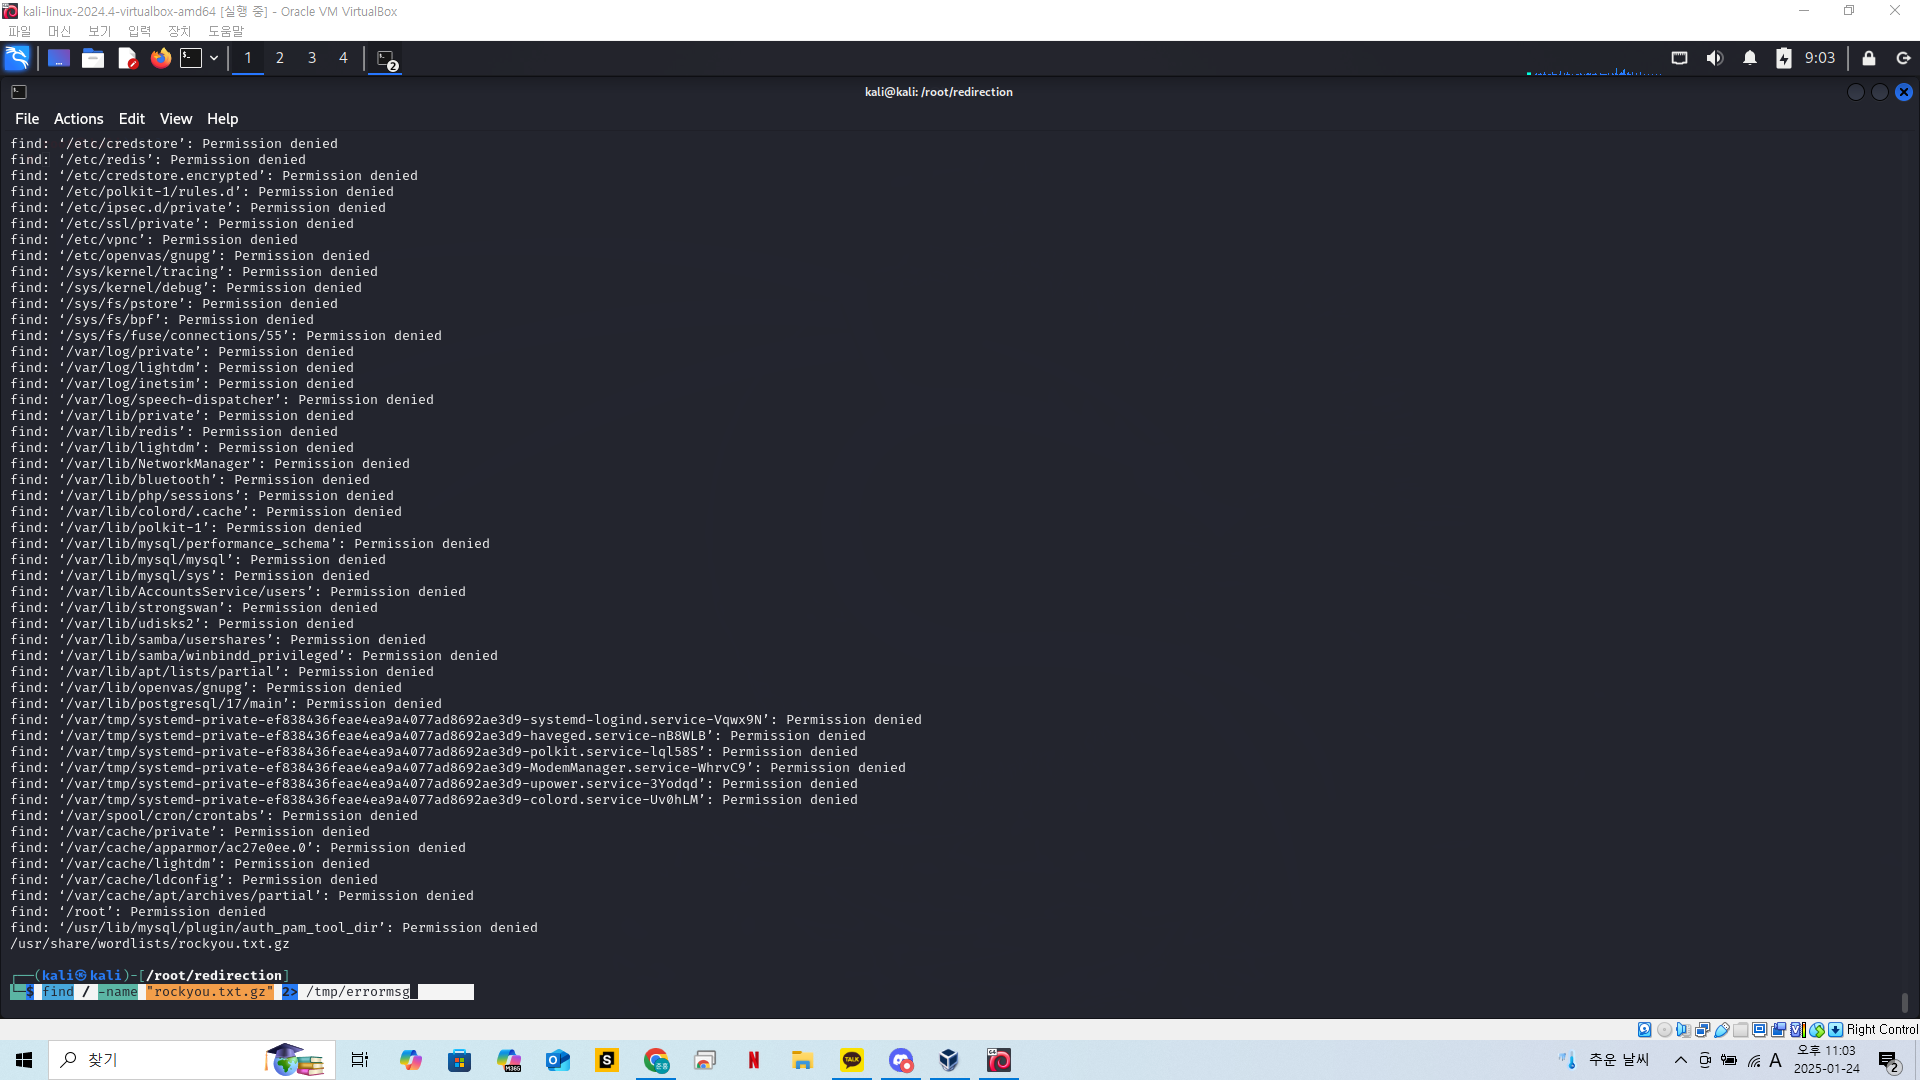
Task: Open the wired network connection icon
Action: 1680,58
